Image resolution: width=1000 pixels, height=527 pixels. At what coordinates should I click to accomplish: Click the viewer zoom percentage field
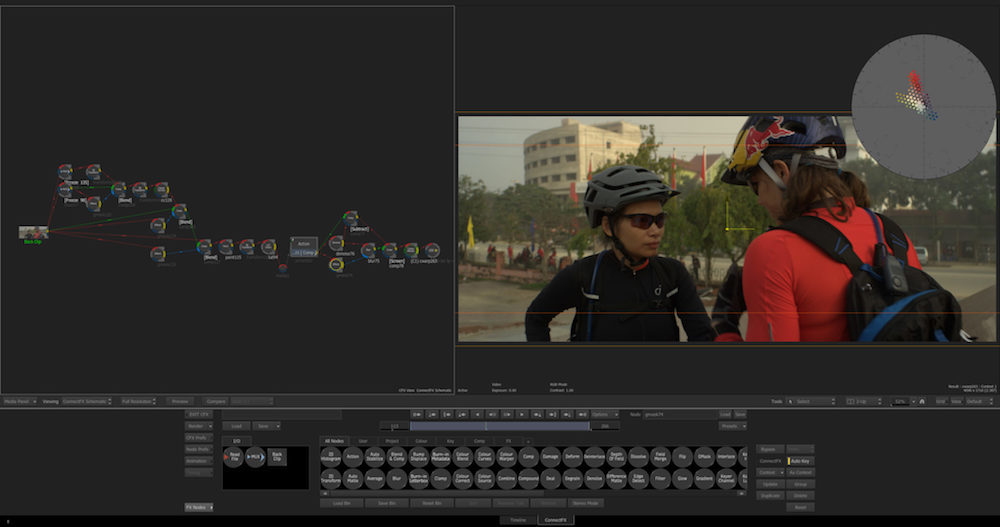tap(900, 401)
